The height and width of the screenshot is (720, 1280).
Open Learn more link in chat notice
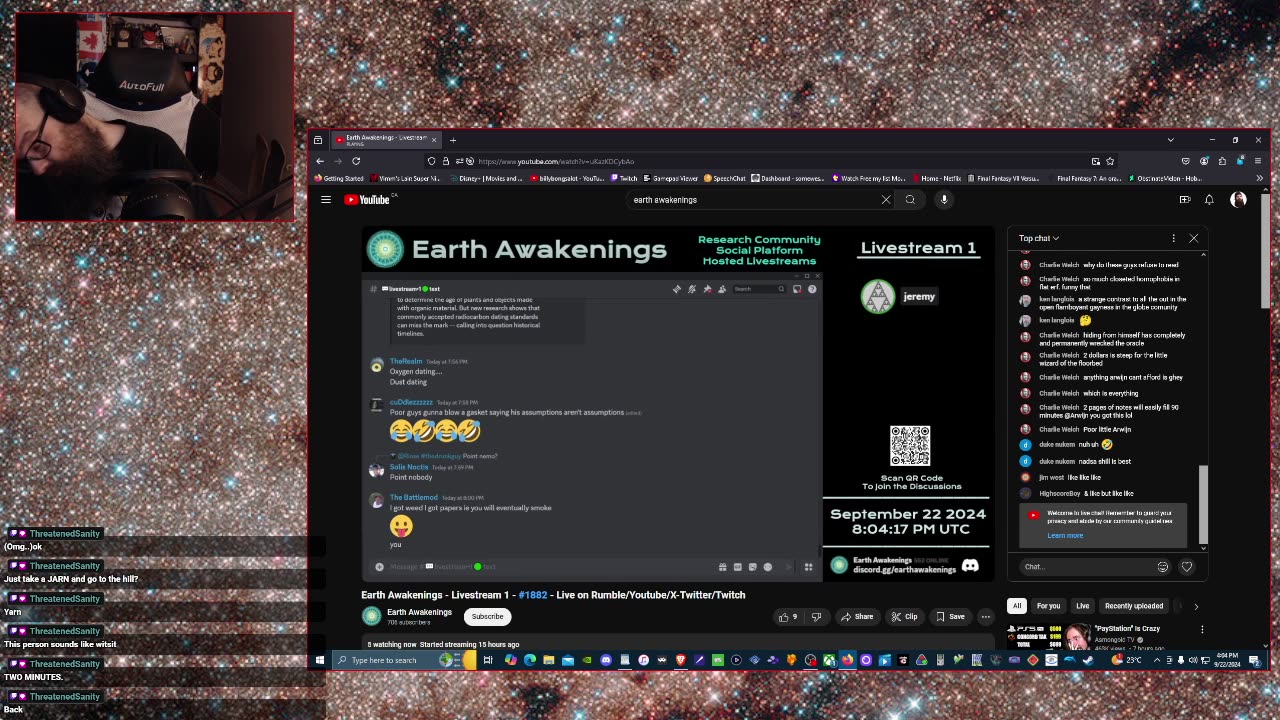[1065, 536]
